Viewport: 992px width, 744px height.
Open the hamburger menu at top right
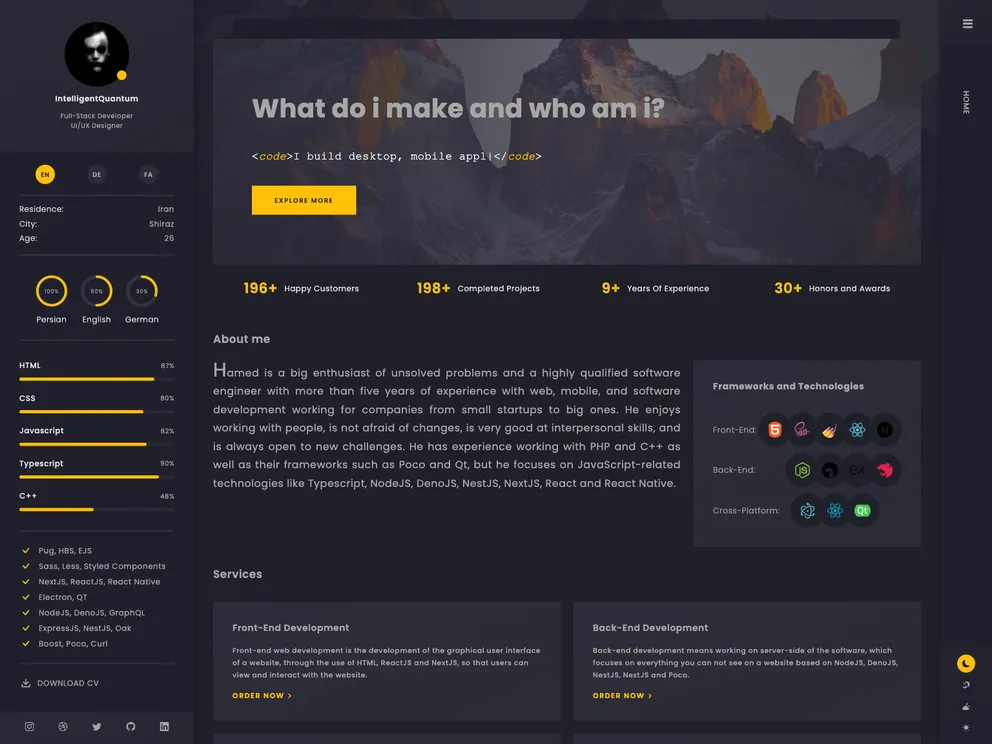click(x=967, y=24)
